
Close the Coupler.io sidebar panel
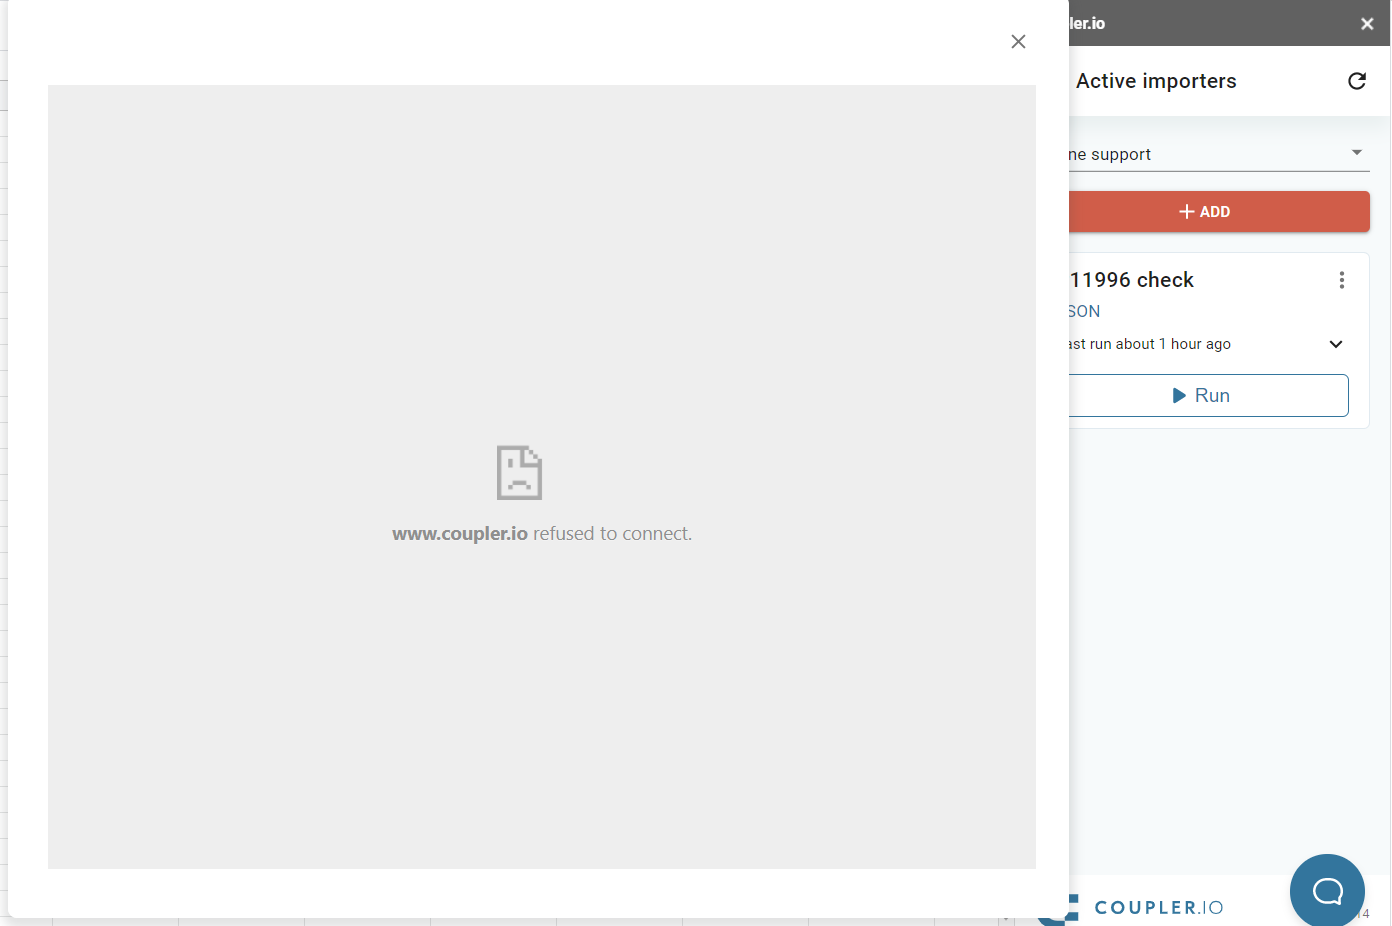tap(1367, 24)
